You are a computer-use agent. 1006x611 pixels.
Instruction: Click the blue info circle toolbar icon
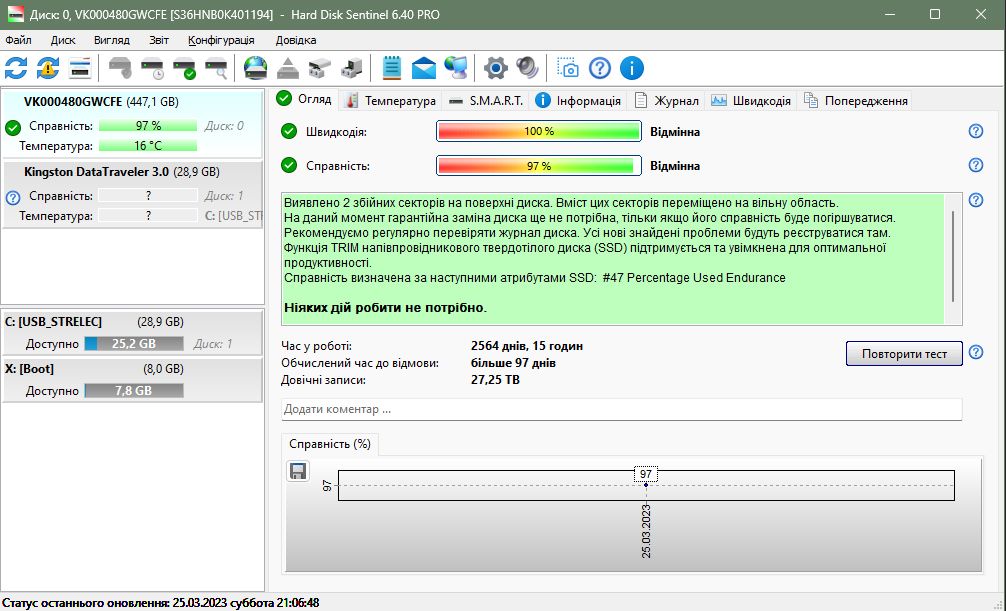(x=632, y=68)
